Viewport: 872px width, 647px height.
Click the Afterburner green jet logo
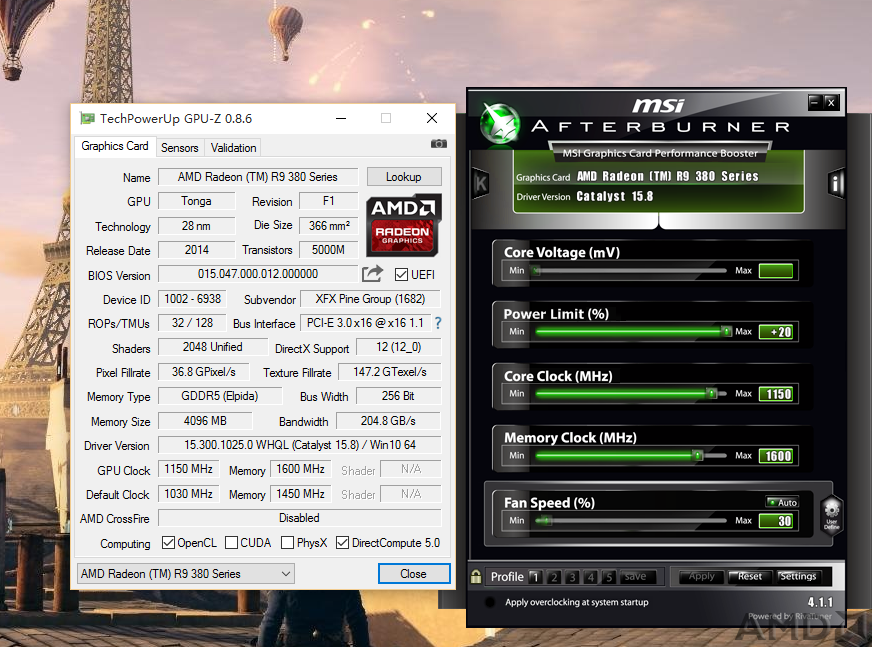point(500,124)
